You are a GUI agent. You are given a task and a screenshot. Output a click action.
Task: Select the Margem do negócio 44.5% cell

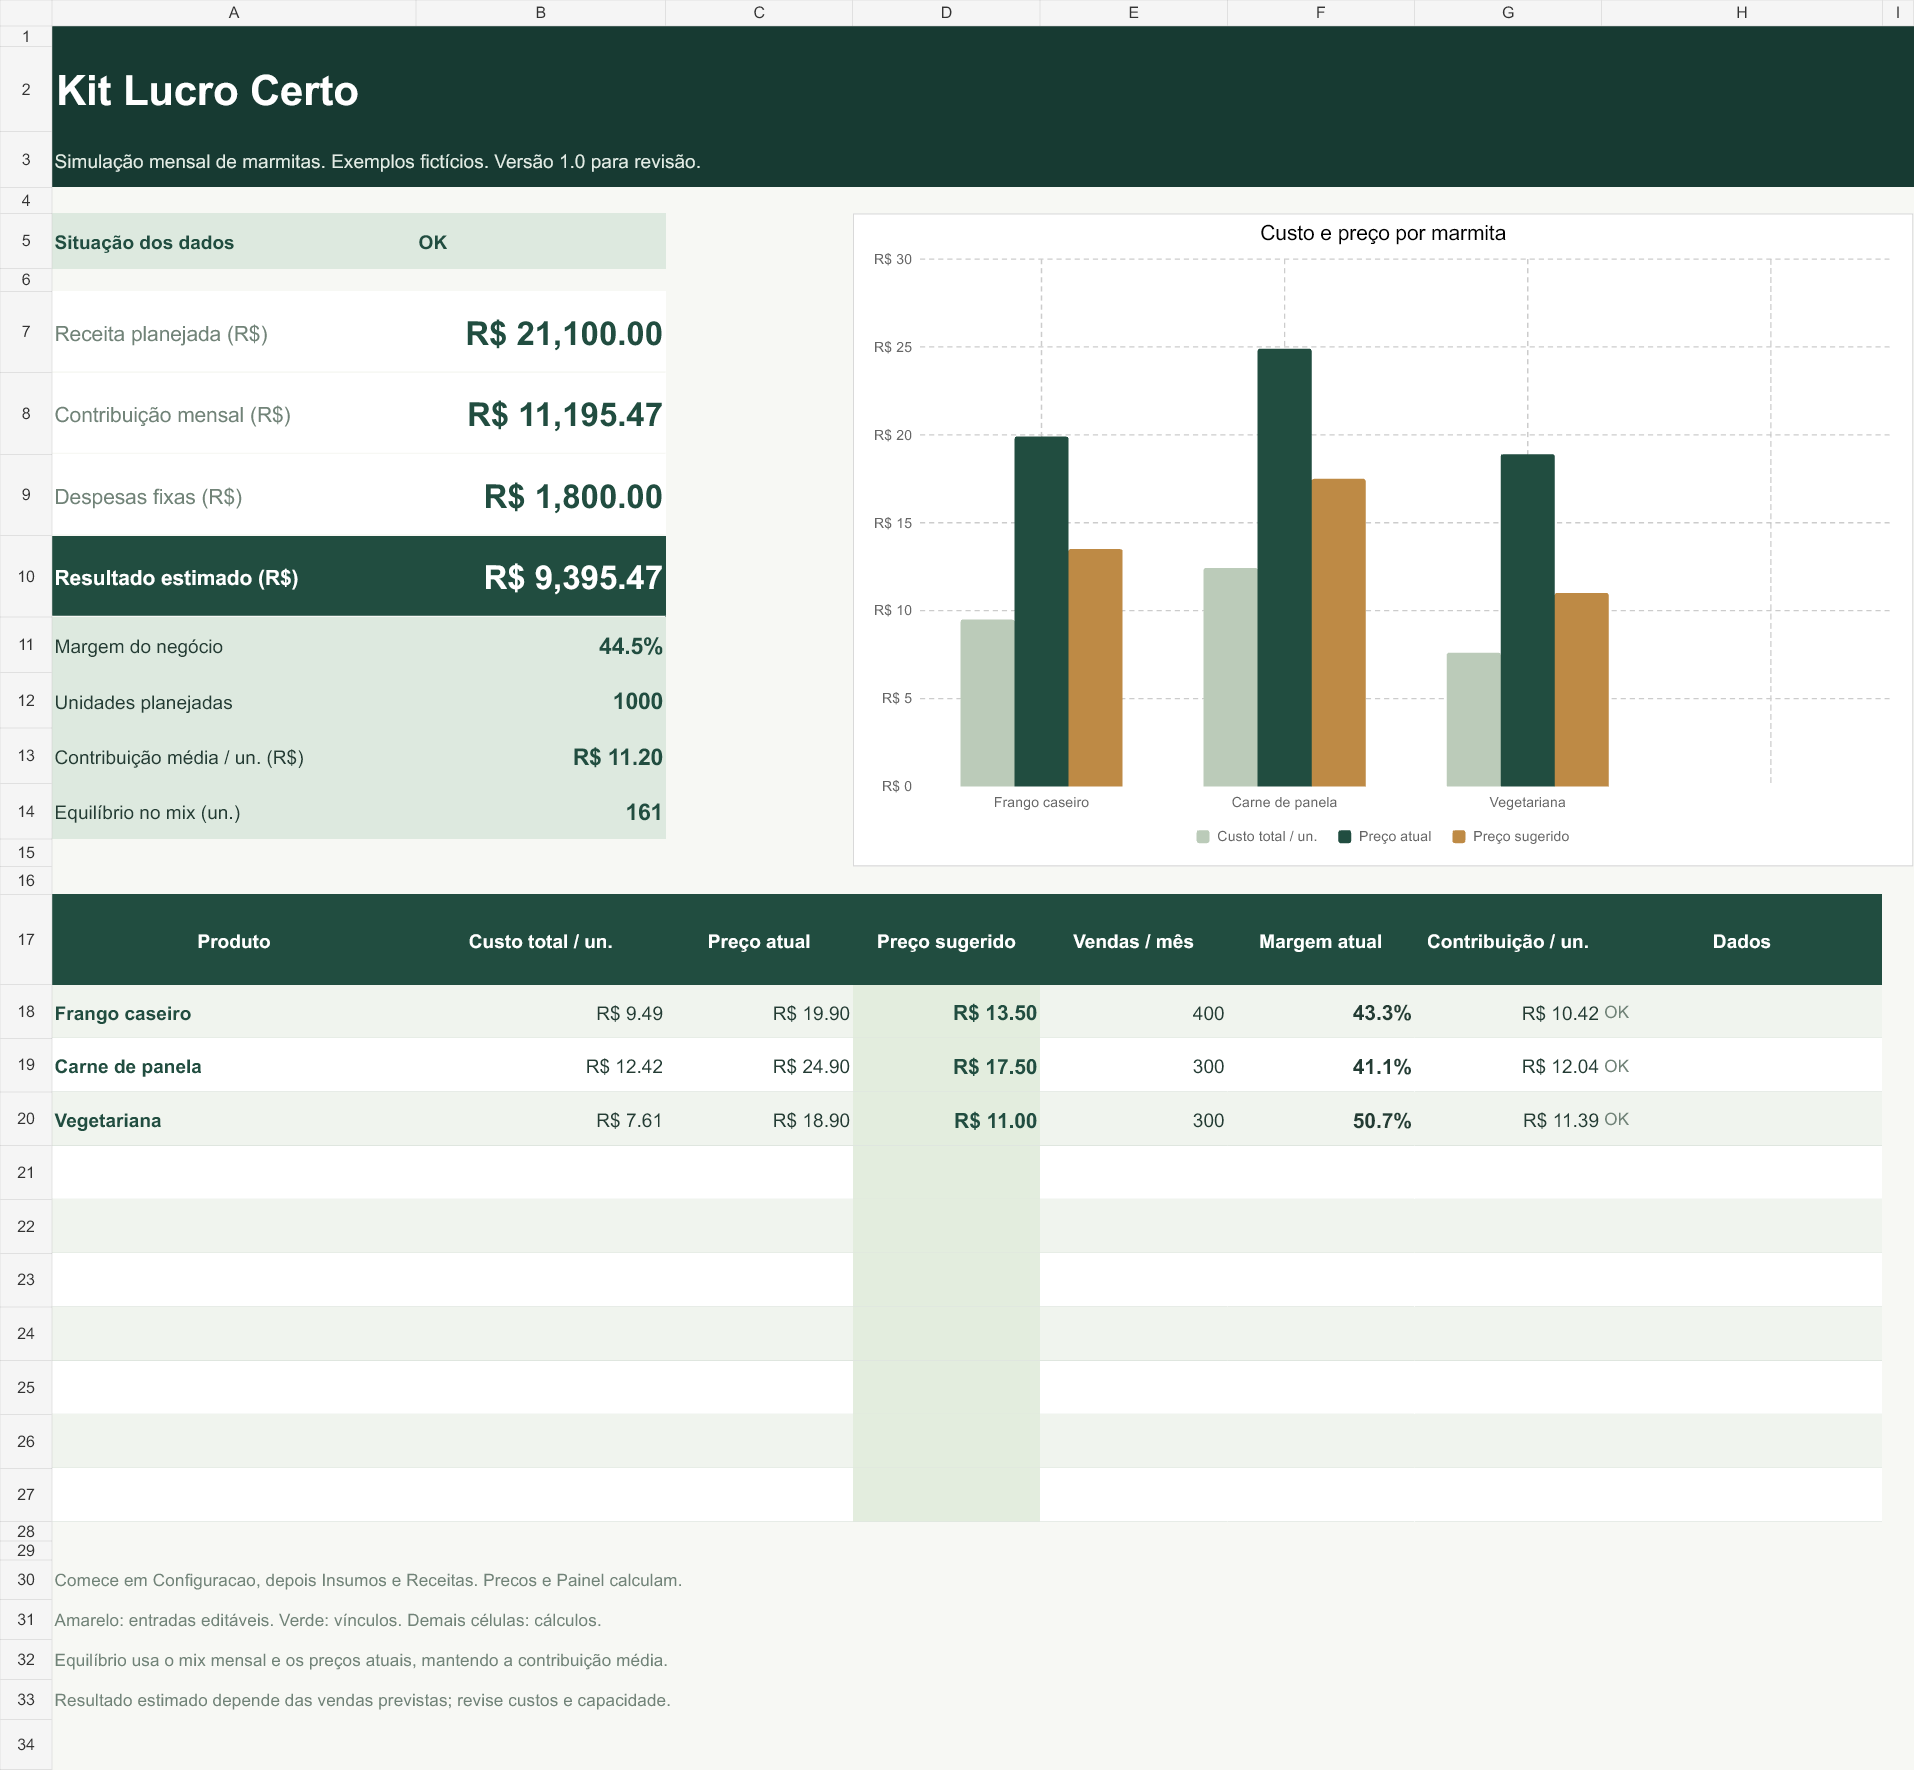[x=540, y=646]
